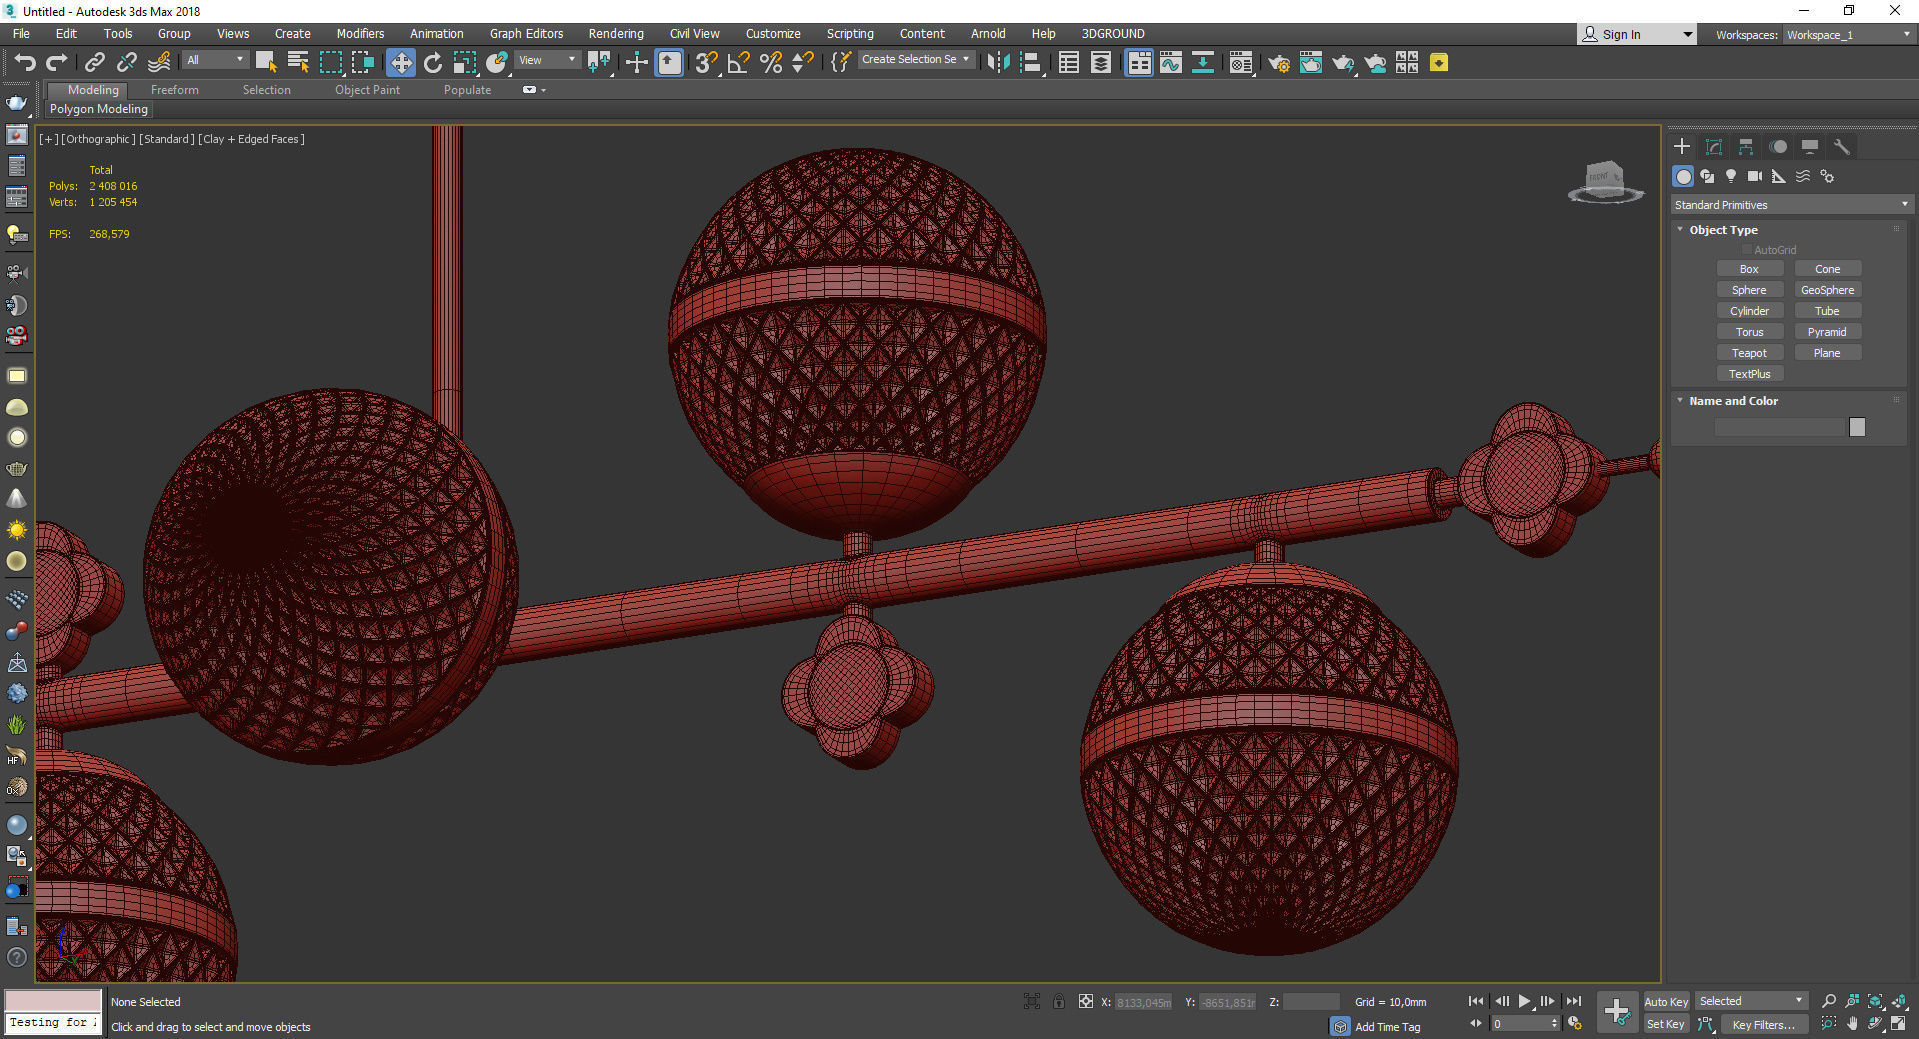The height and width of the screenshot is (1039, 1919).
Task: Open the Create Selection Set dropdown
Action: tap(915, 59)
